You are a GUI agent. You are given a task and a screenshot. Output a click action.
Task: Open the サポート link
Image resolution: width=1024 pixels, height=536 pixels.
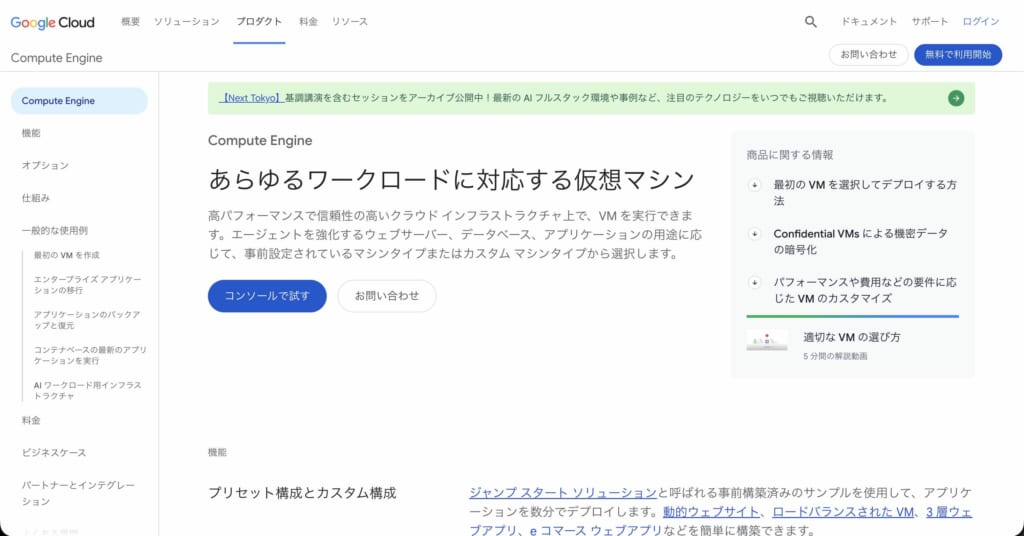pos(930,22)
